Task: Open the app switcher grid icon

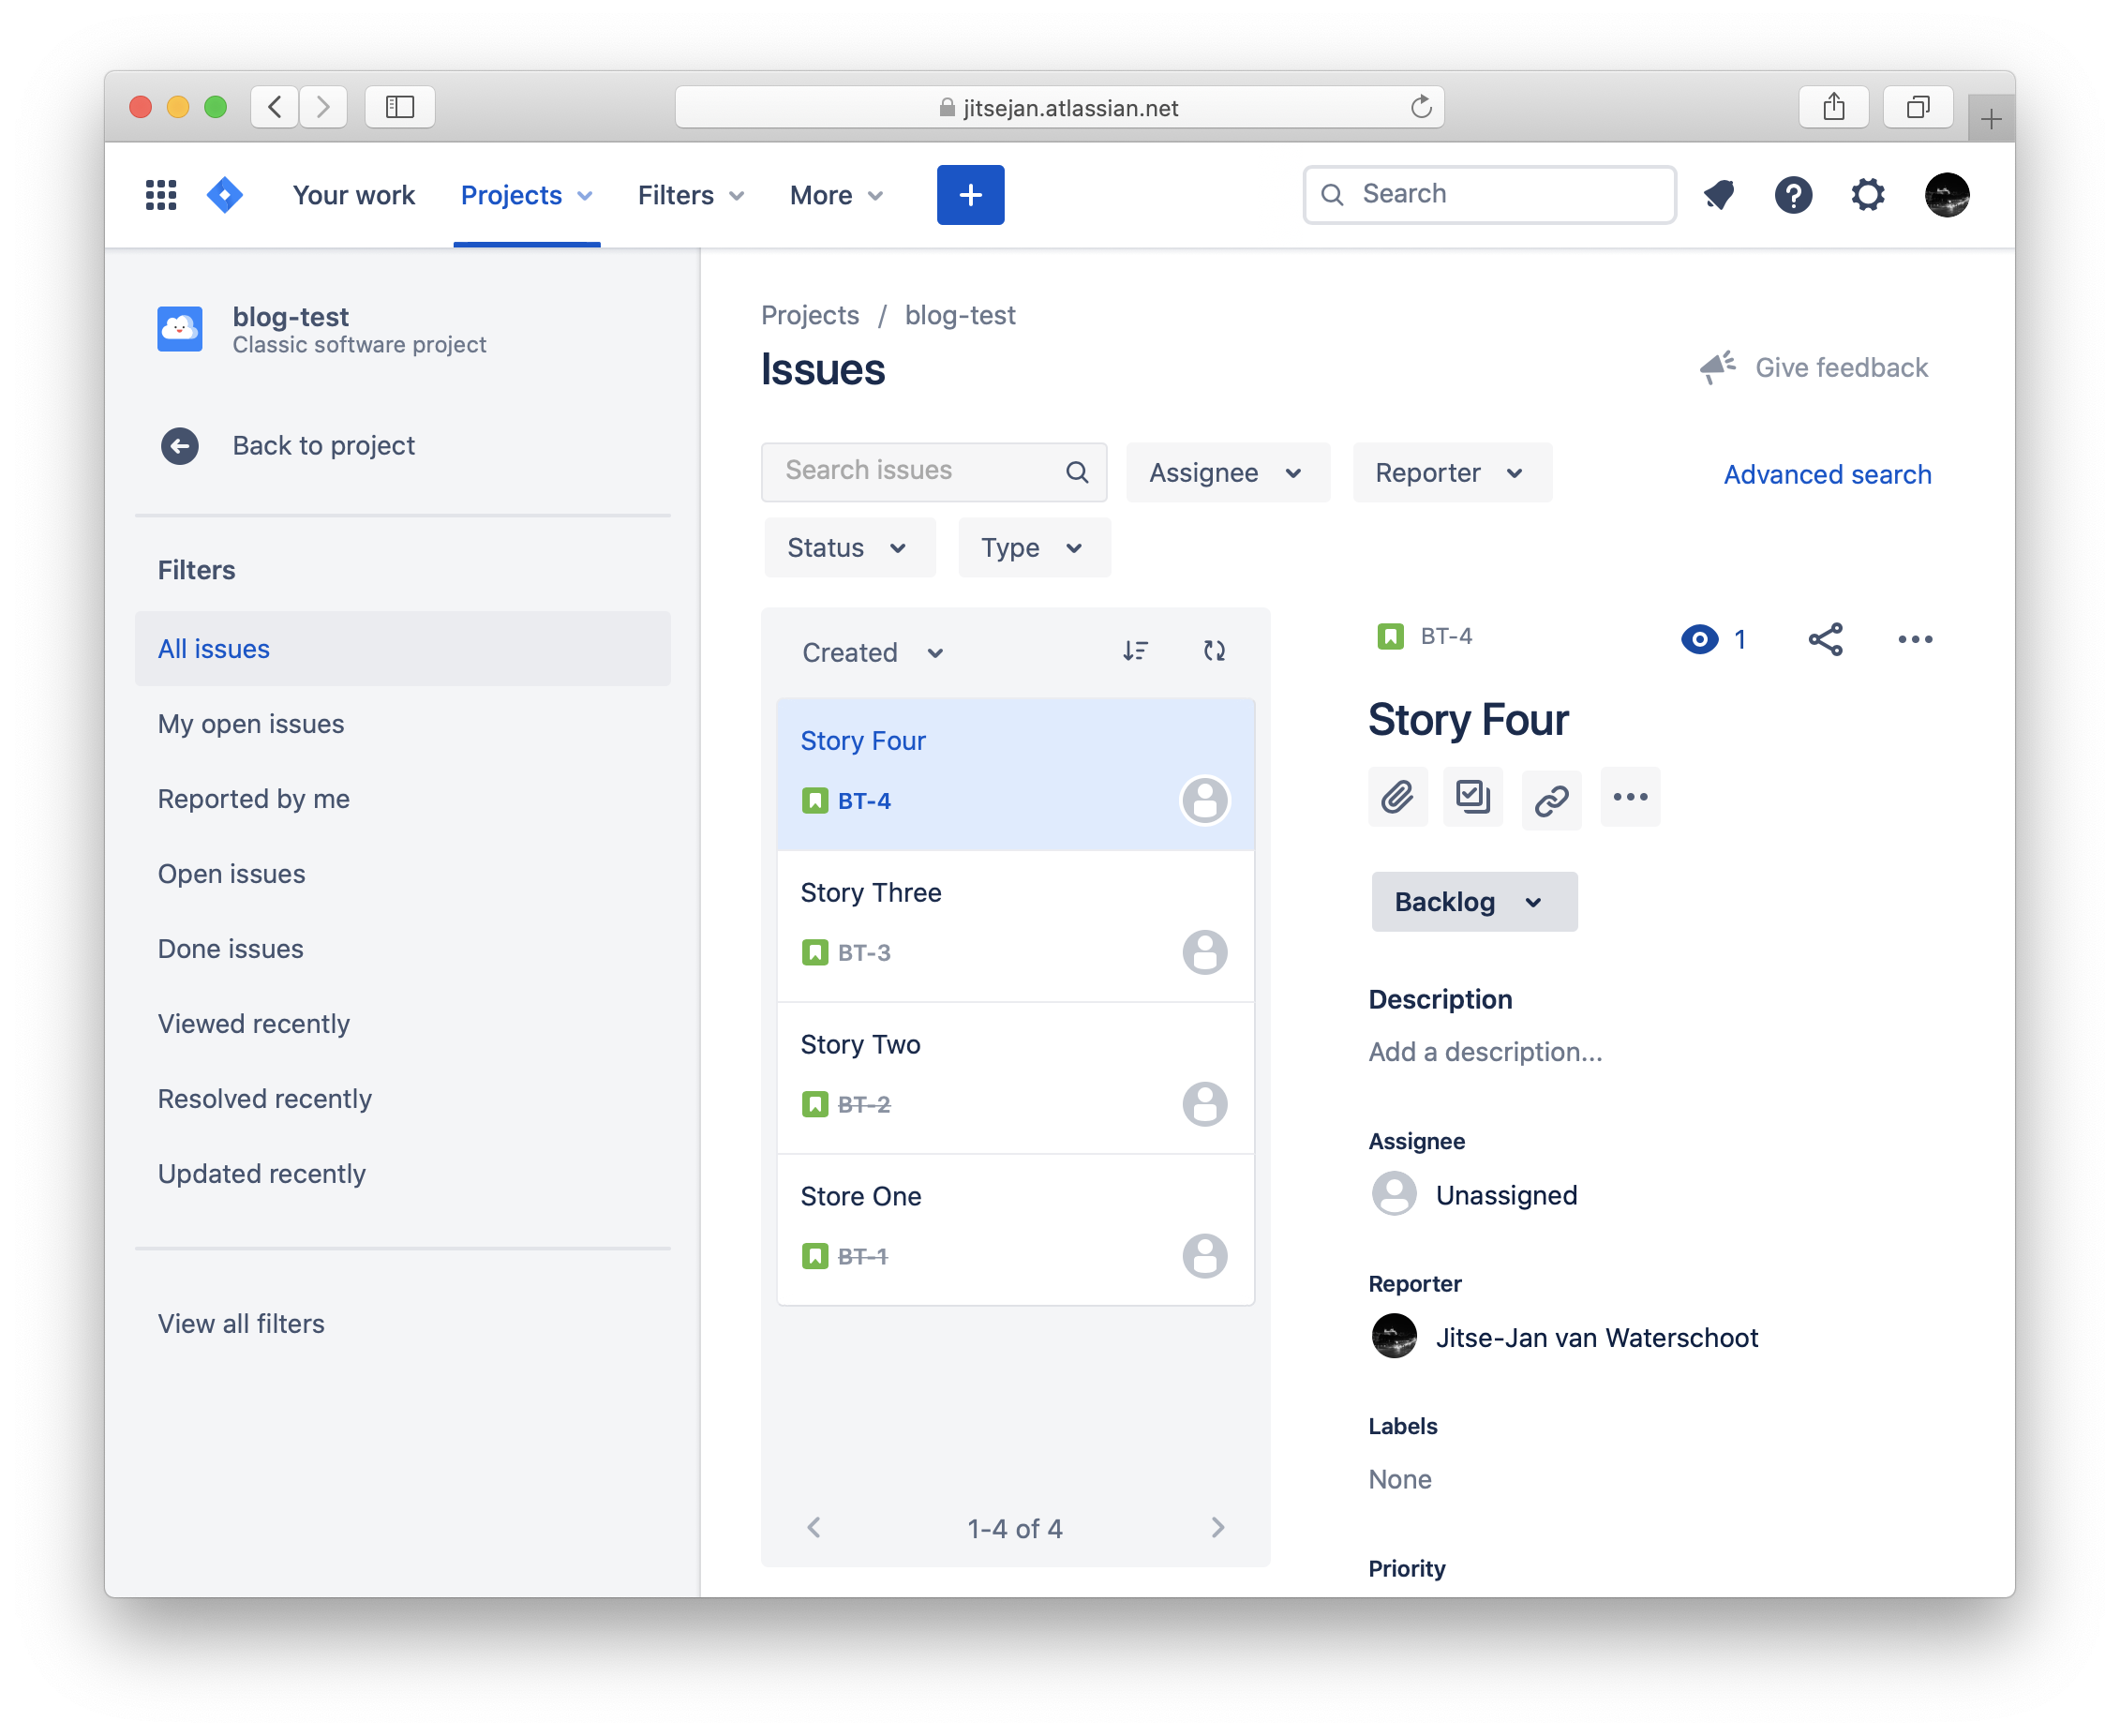Action: pyautogui.click(x=161, y=194)
